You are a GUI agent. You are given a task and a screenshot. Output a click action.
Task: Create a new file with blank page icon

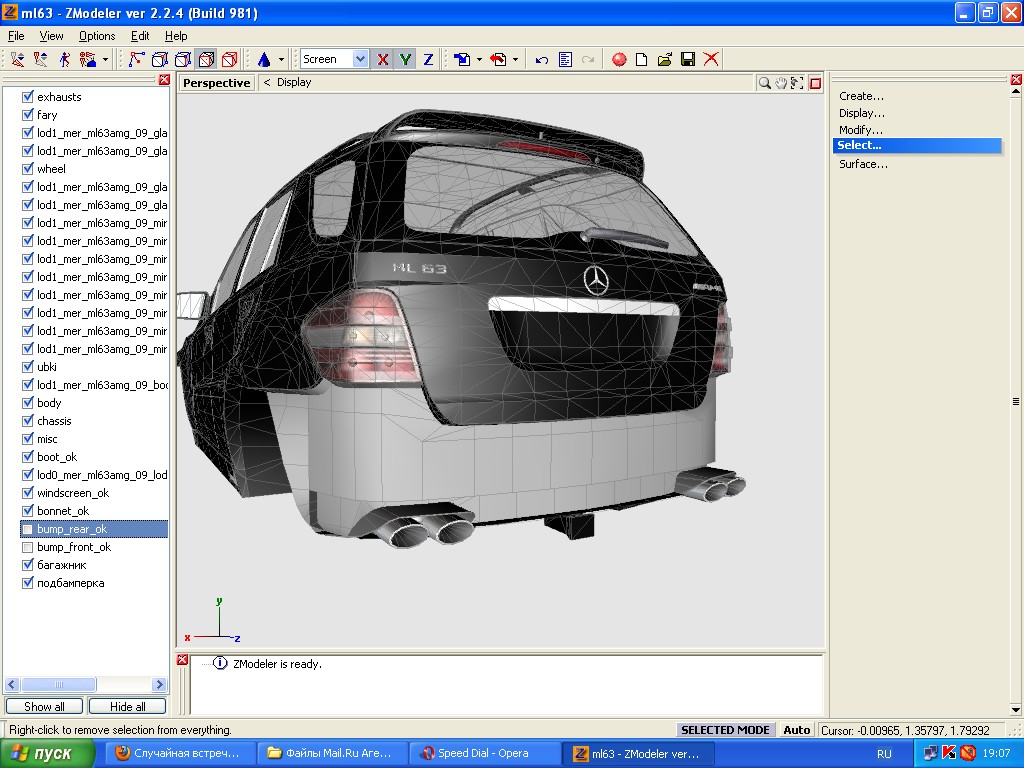pos(642,59)
